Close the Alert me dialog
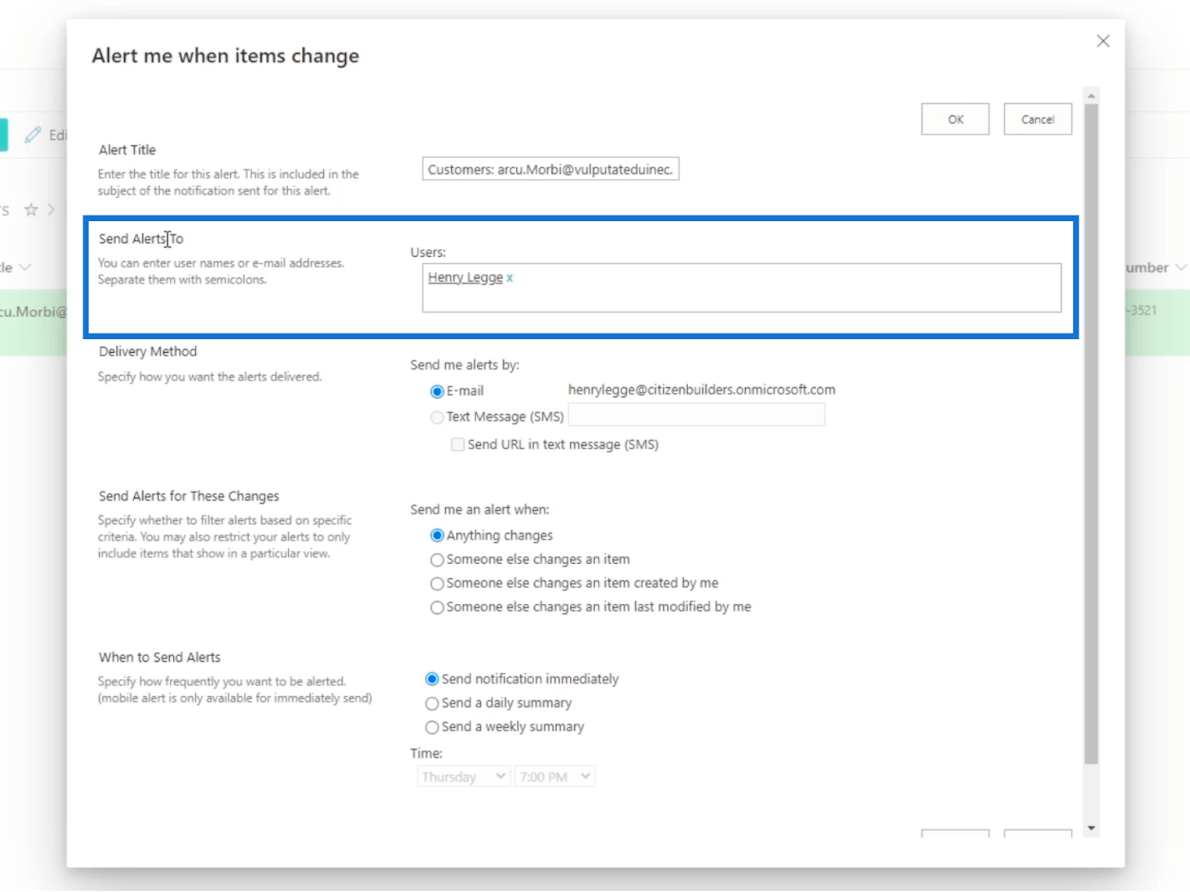Viewport: 1190px width, 892px height. point(1103,41)
